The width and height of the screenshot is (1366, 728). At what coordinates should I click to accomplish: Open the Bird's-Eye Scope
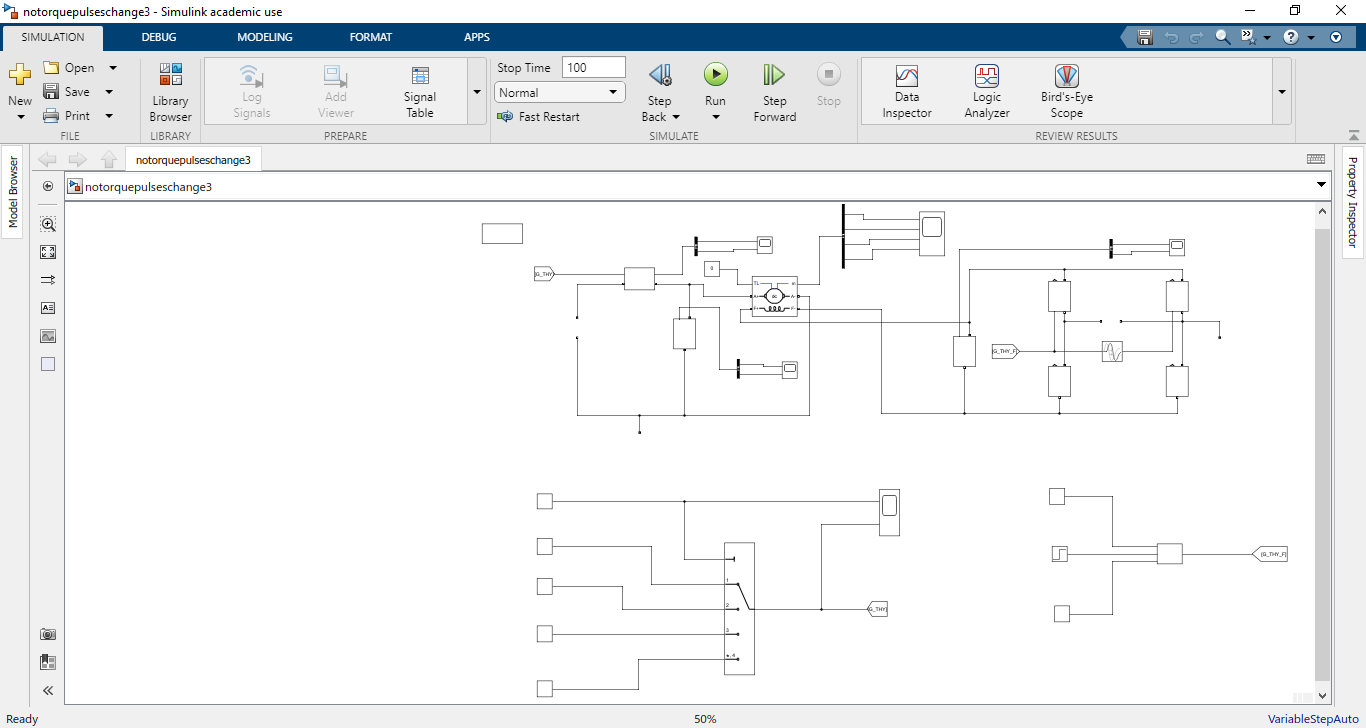pyautogui.click(x=1067, y=93)
